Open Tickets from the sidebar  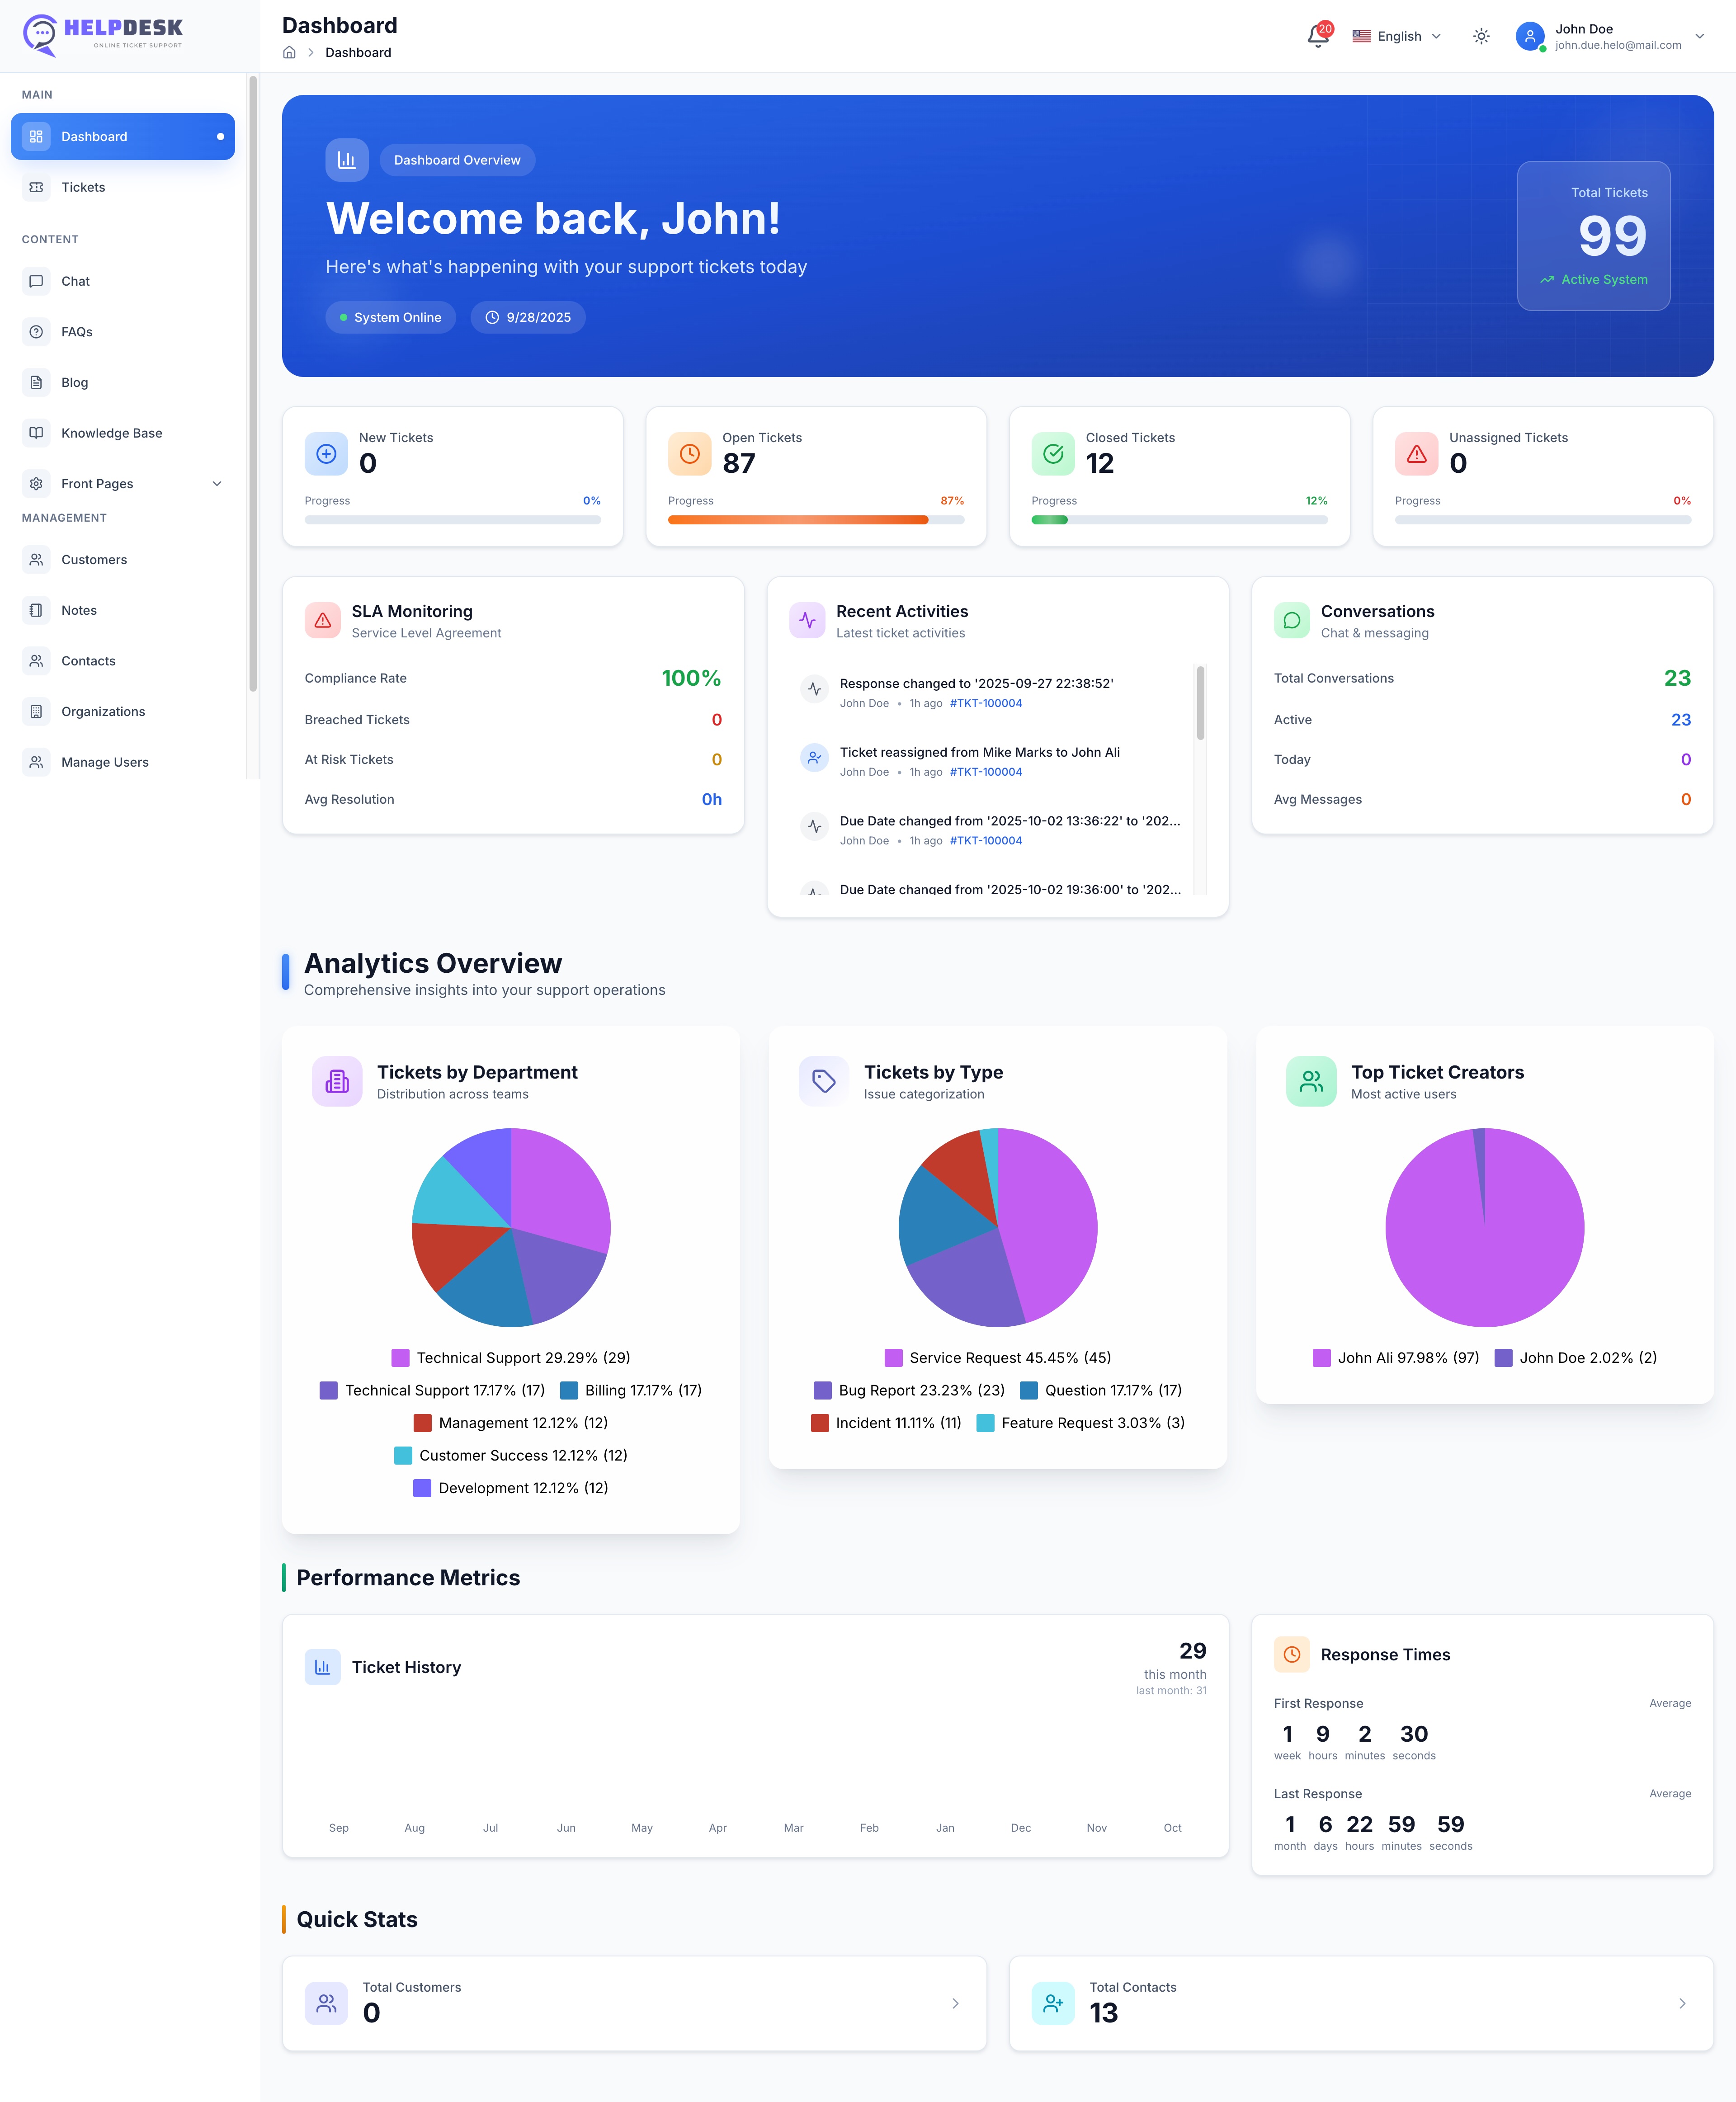tap(83, 187)
